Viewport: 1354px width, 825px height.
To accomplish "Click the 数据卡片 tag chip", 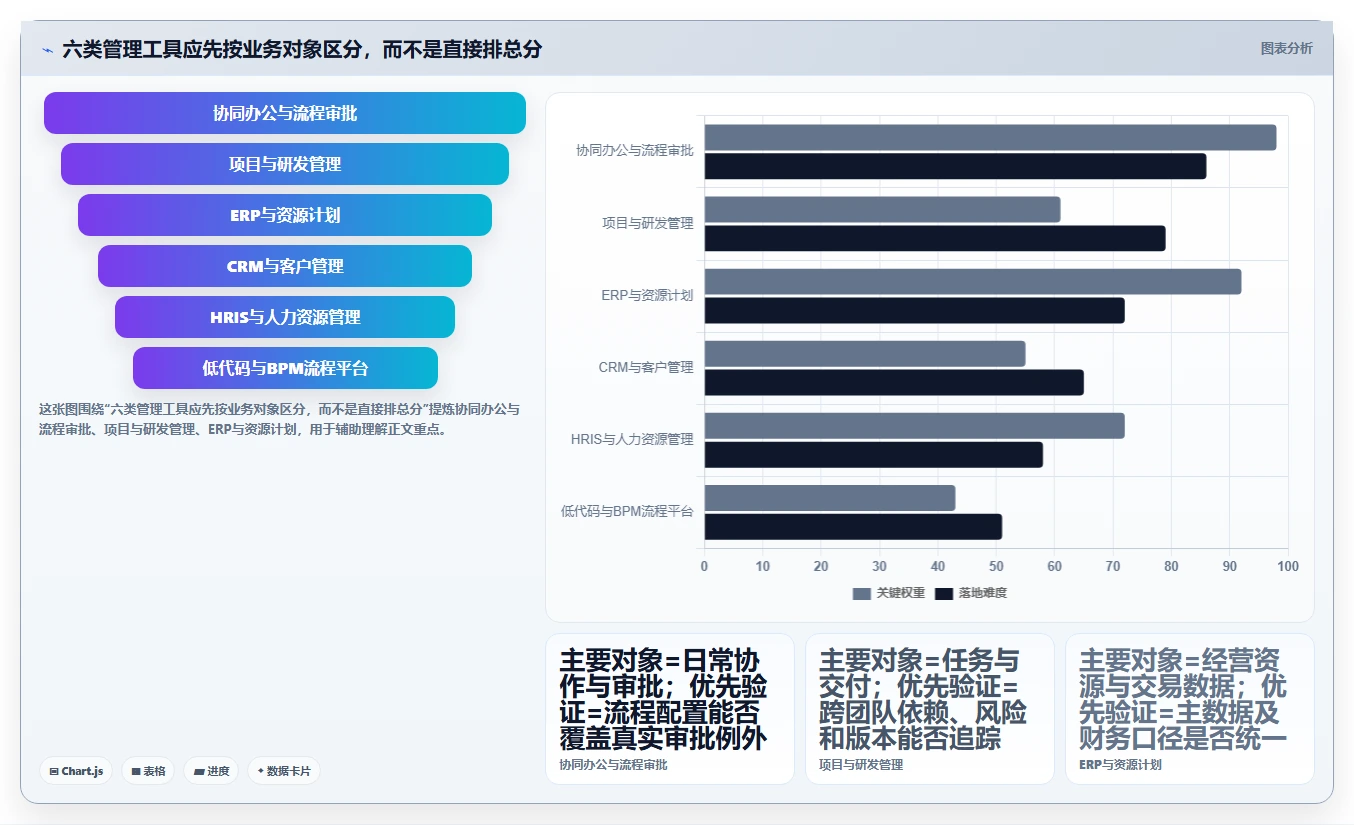I will point(284,771).
